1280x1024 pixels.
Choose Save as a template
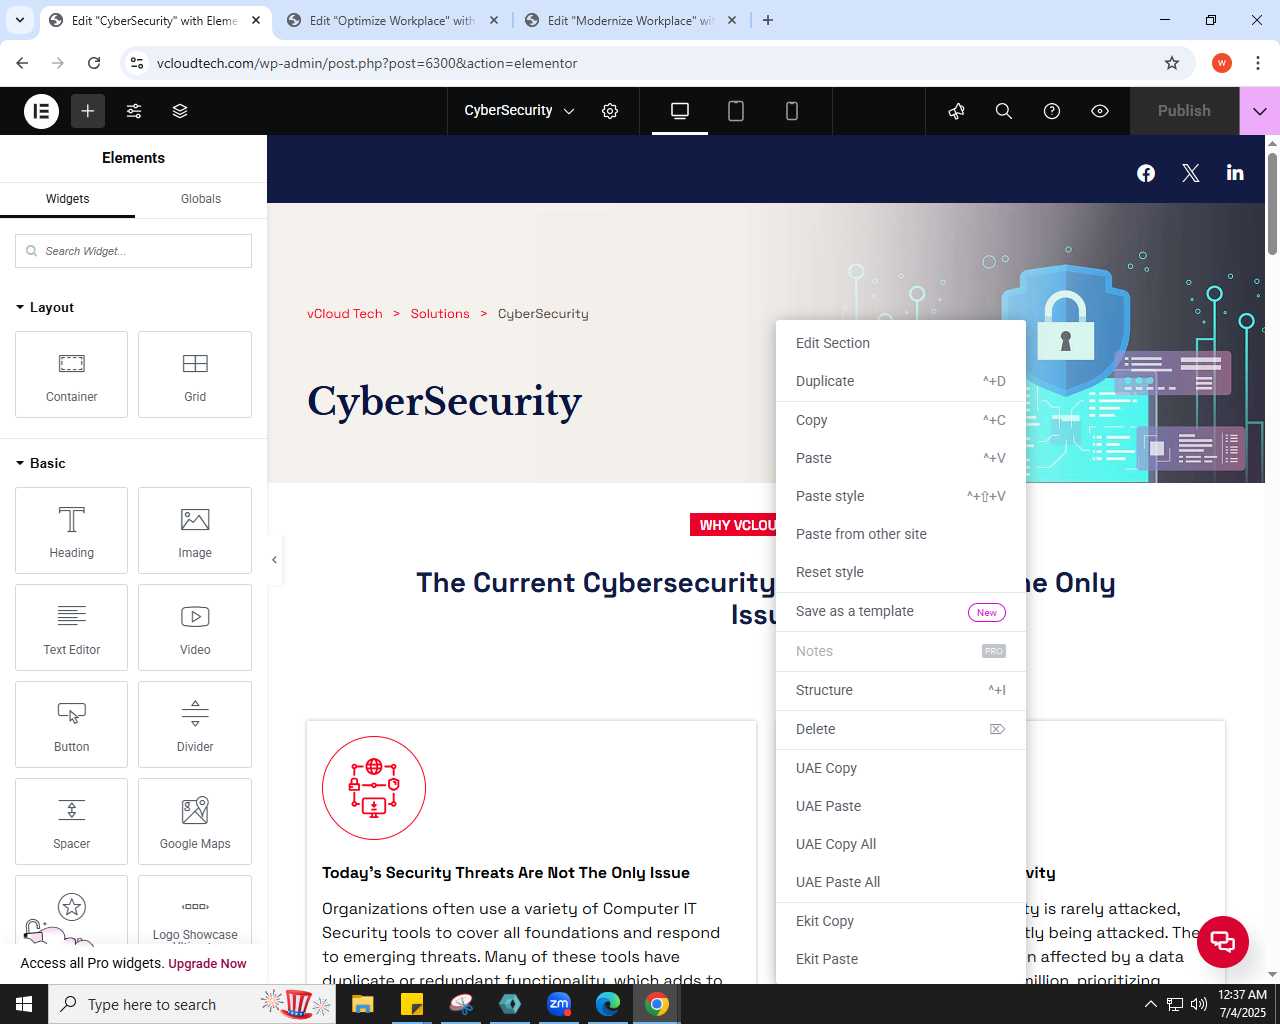[x=901, y=611]
